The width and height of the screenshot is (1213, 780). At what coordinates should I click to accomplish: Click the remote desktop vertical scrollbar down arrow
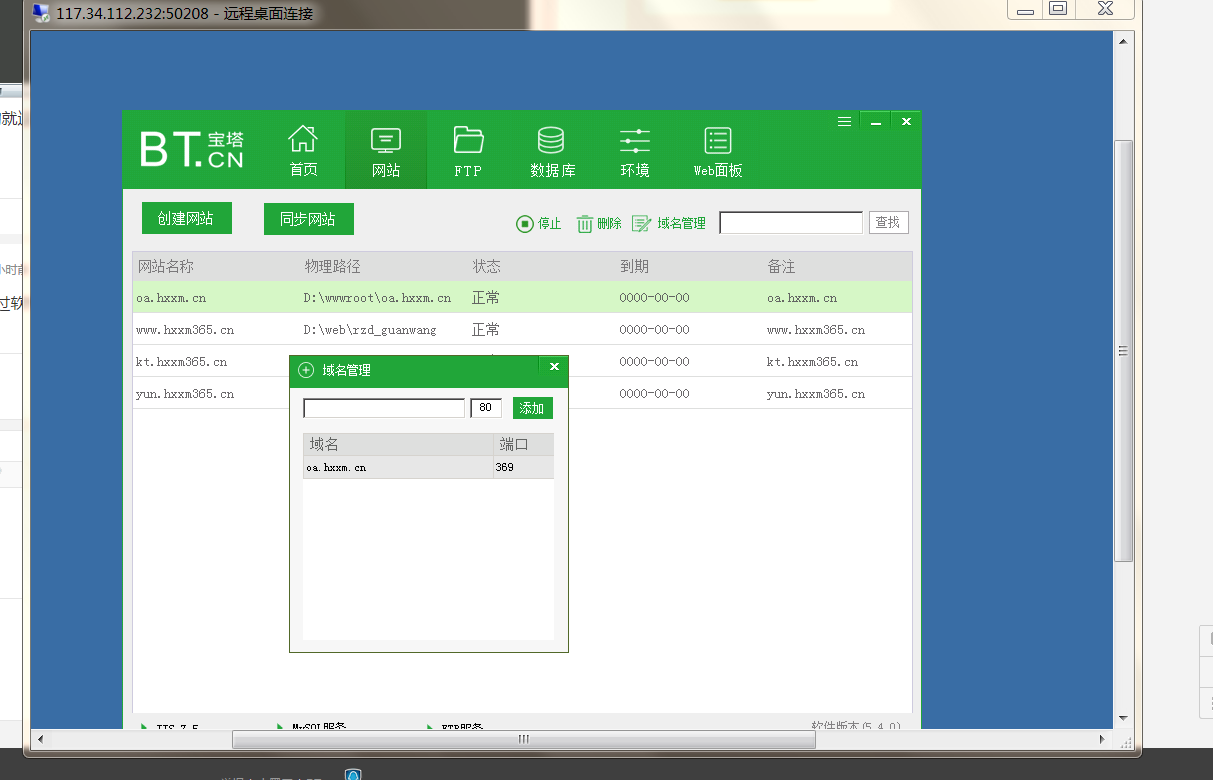(x=1124, y=718)
